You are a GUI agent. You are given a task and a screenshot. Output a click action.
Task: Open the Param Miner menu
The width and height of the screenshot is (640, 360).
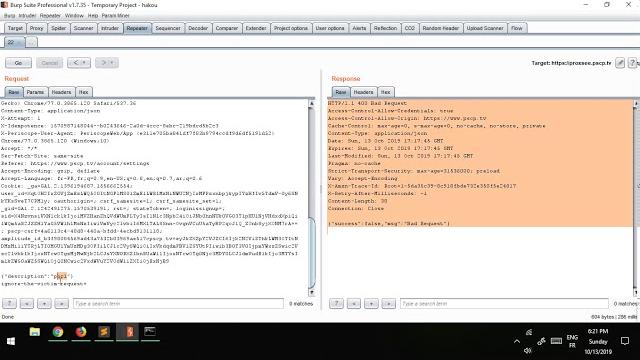116,16
